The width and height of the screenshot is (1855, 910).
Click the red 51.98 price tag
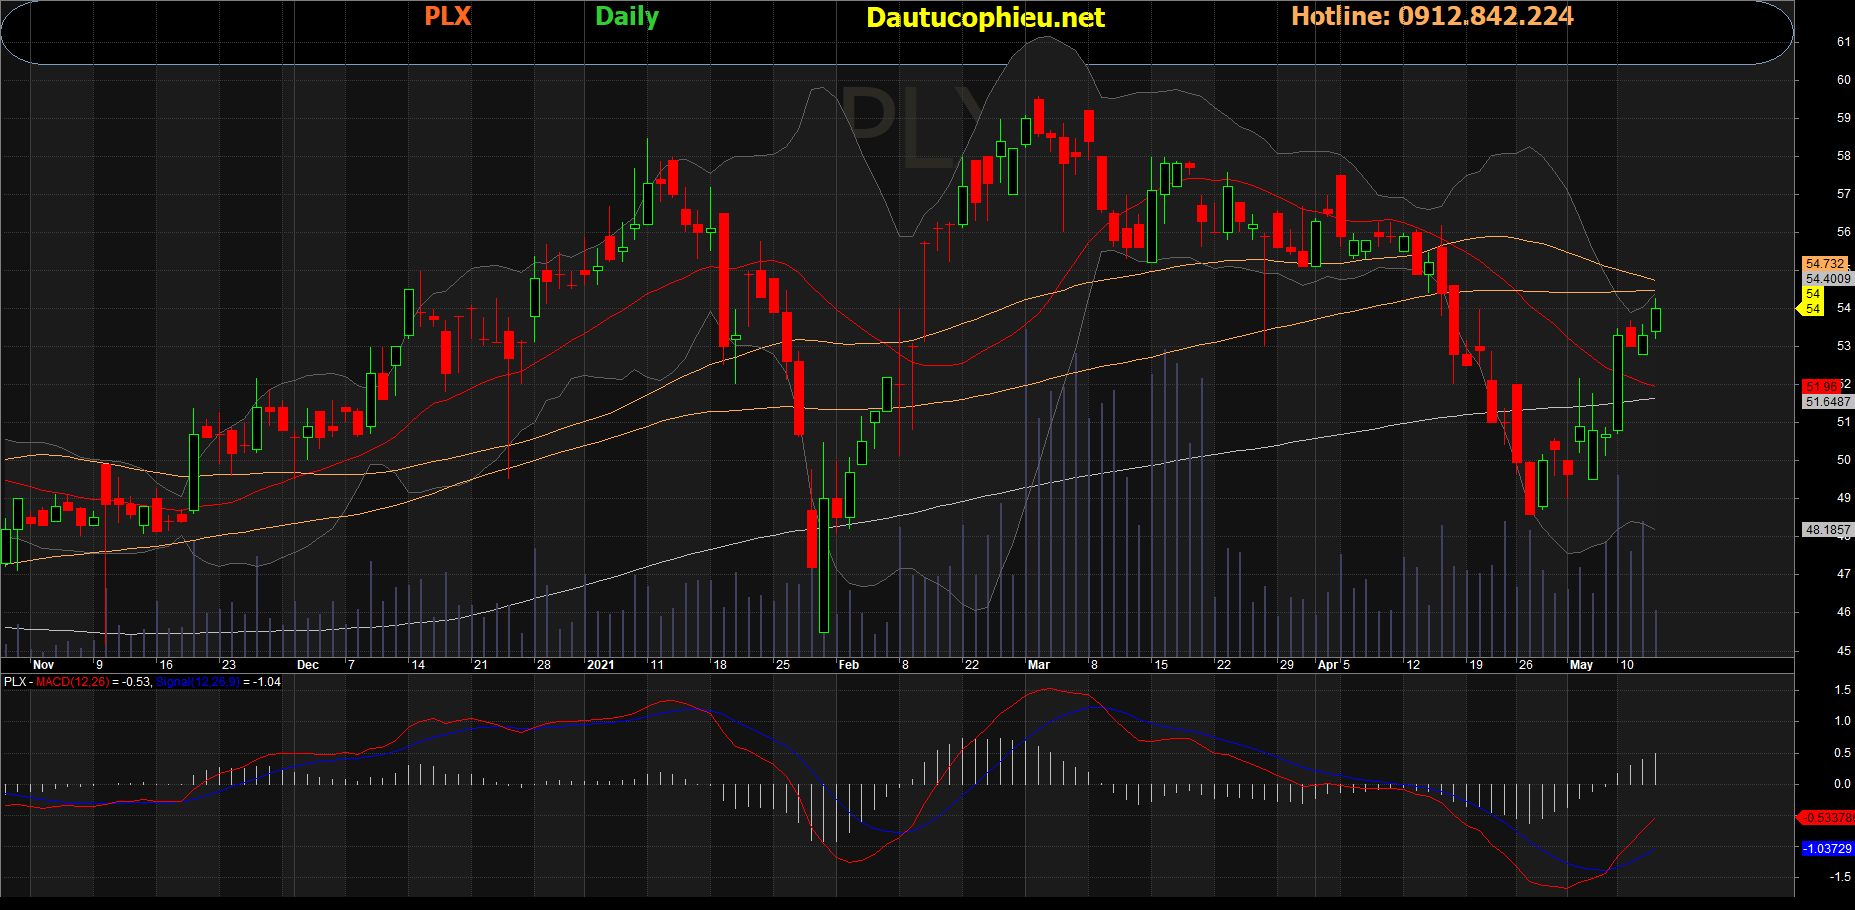[1821, 386]
